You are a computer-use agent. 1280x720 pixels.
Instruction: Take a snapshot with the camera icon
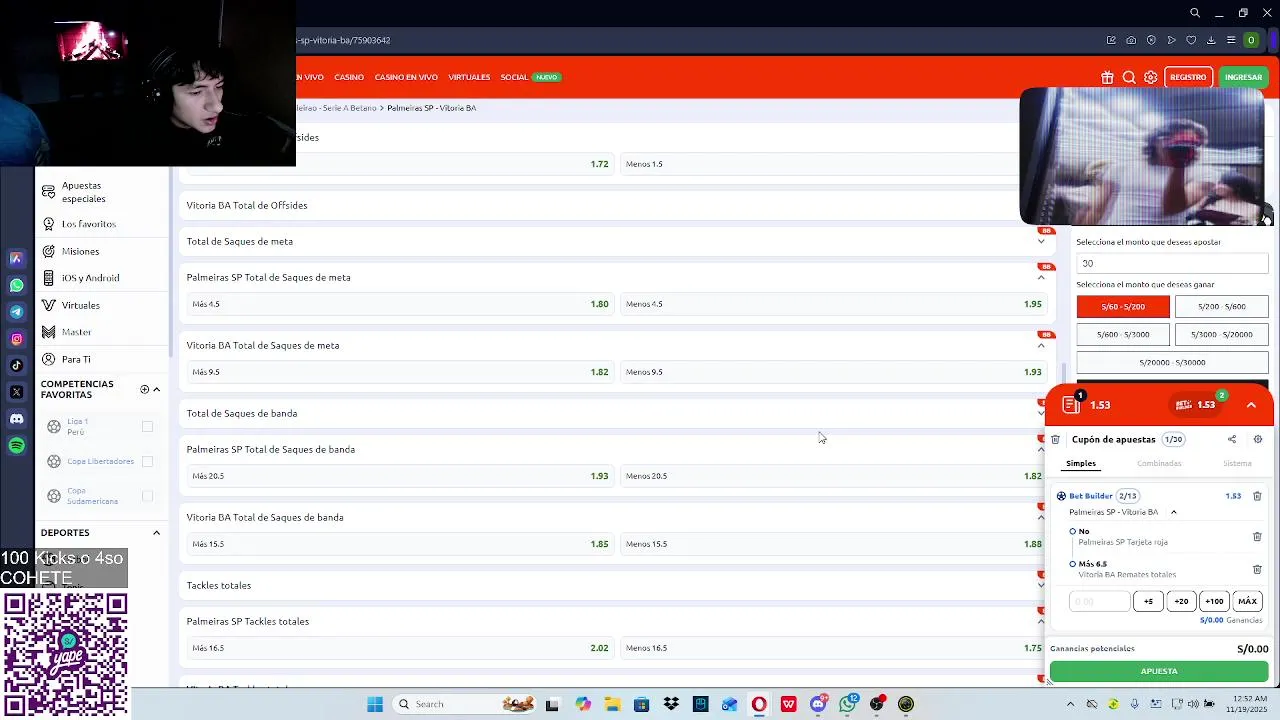tap(1131, 40)
